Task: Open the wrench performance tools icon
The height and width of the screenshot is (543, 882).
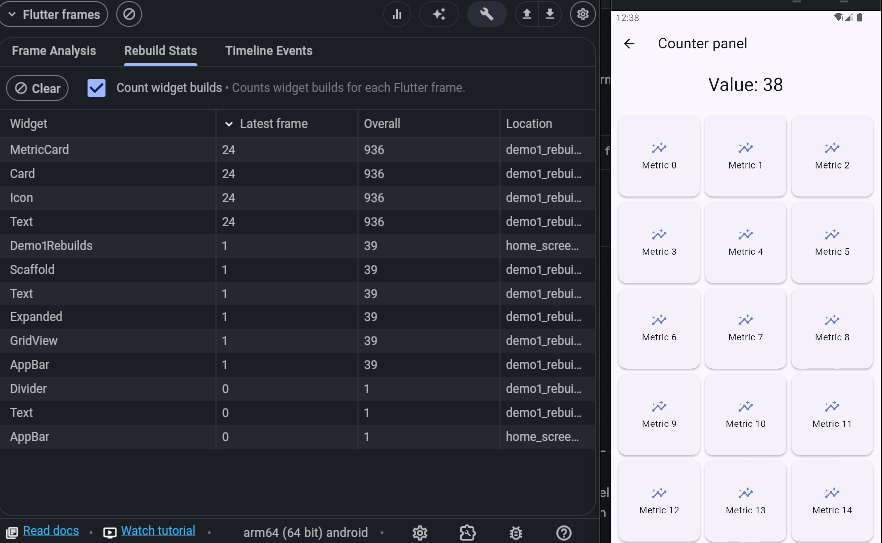Action: pos(487,15)
